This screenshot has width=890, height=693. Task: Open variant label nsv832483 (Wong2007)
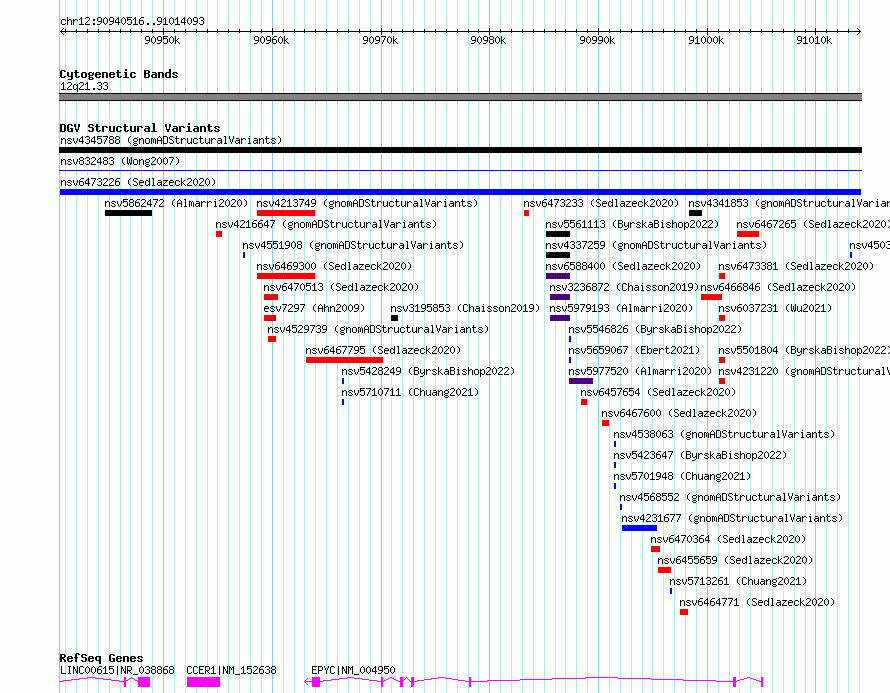120,161
